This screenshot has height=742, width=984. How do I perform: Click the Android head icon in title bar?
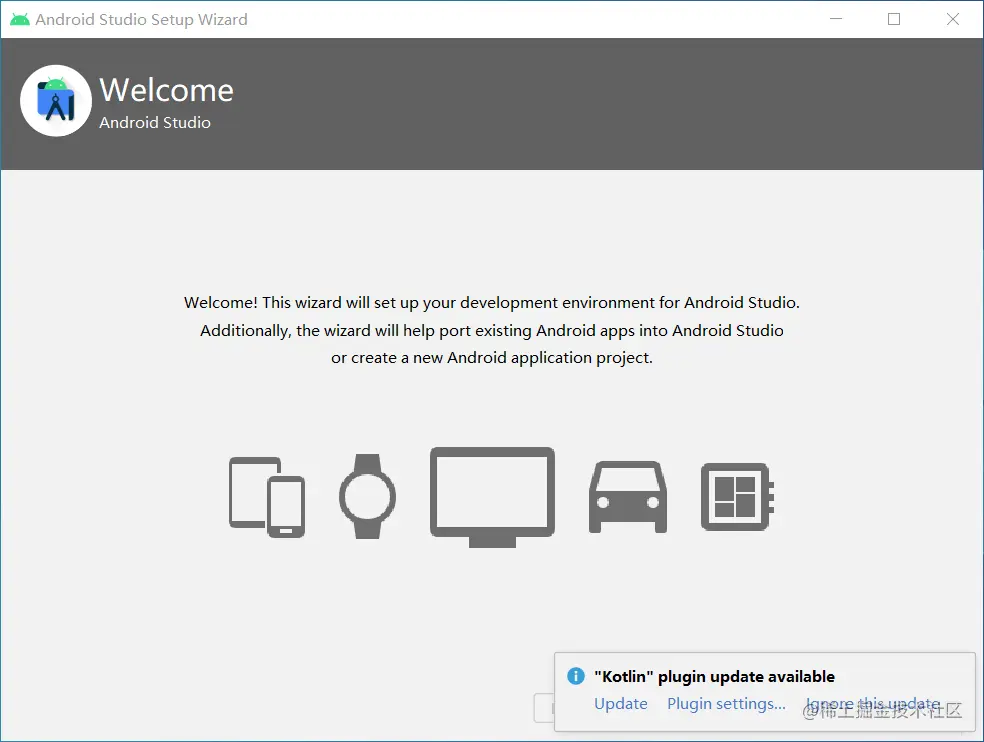tap(19, 19)
